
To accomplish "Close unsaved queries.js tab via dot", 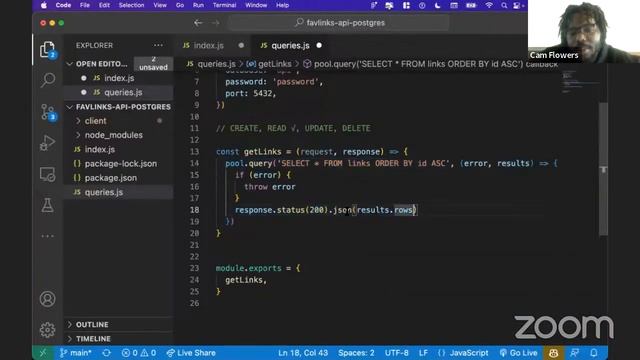I will (x=319, y=45).
